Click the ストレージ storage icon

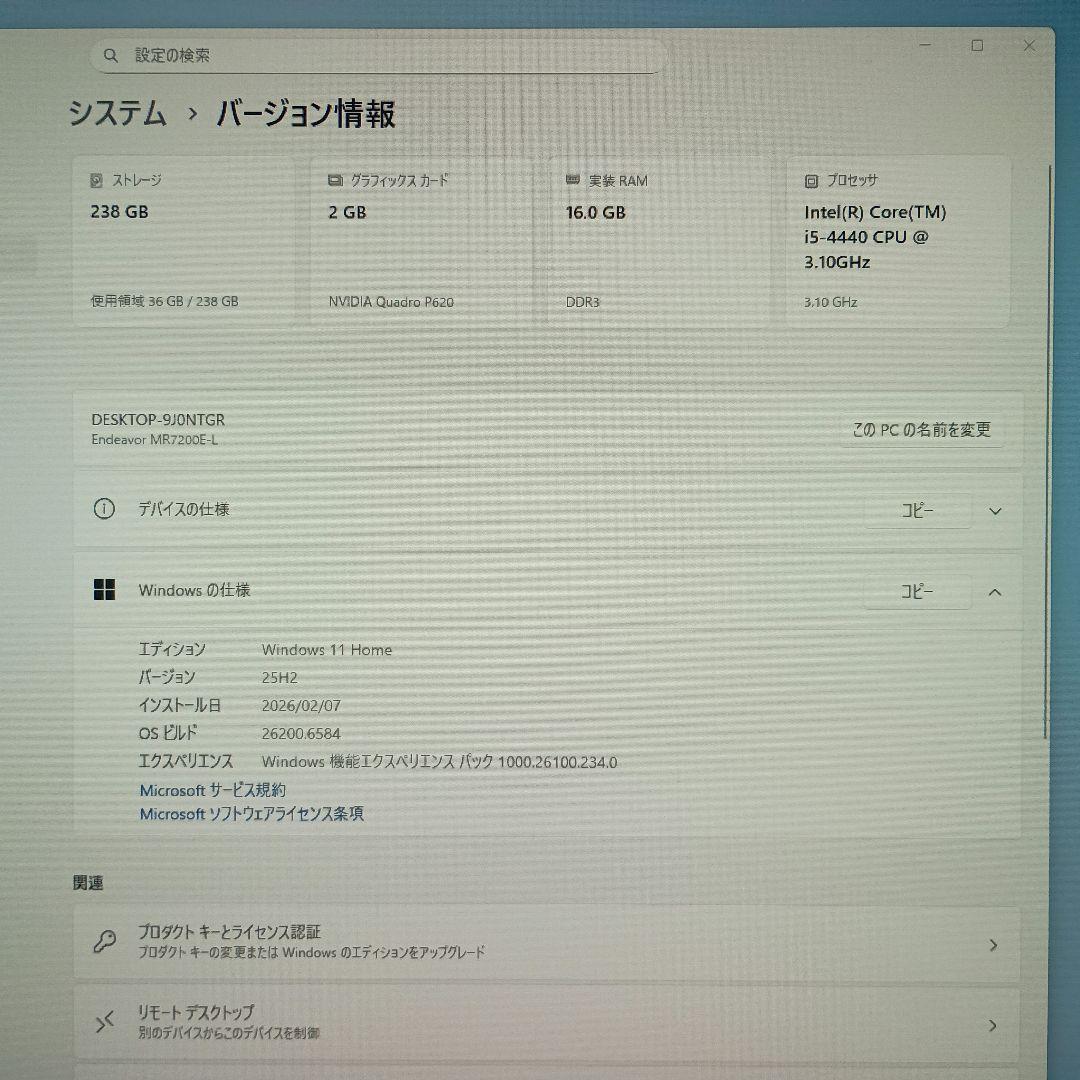click(x=95, y=180)
